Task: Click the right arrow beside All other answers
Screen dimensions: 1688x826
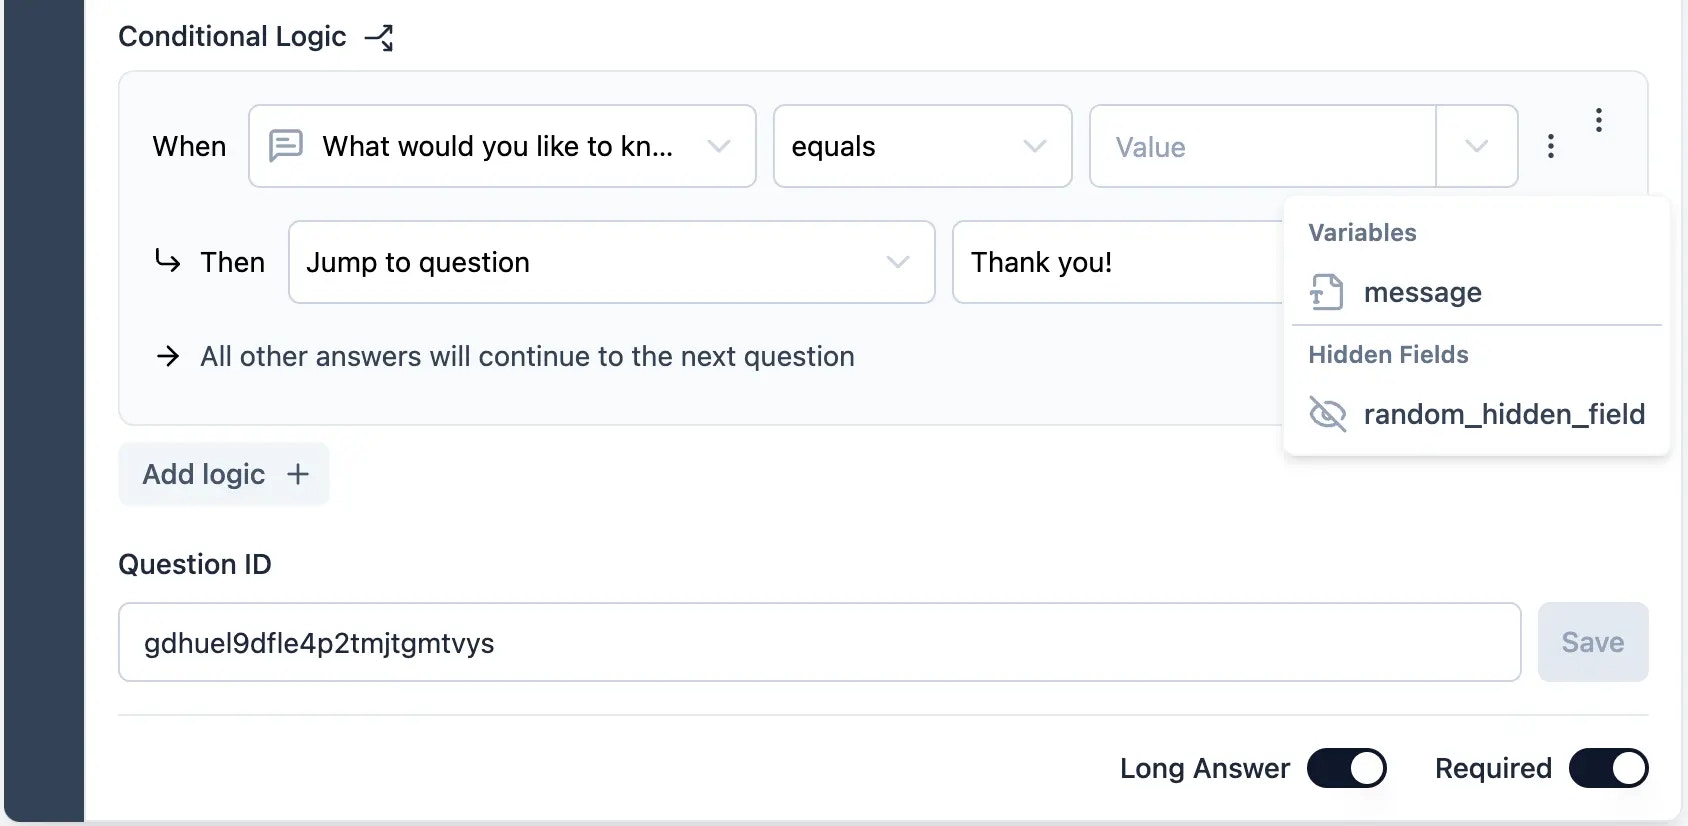Action: (168, 356)
